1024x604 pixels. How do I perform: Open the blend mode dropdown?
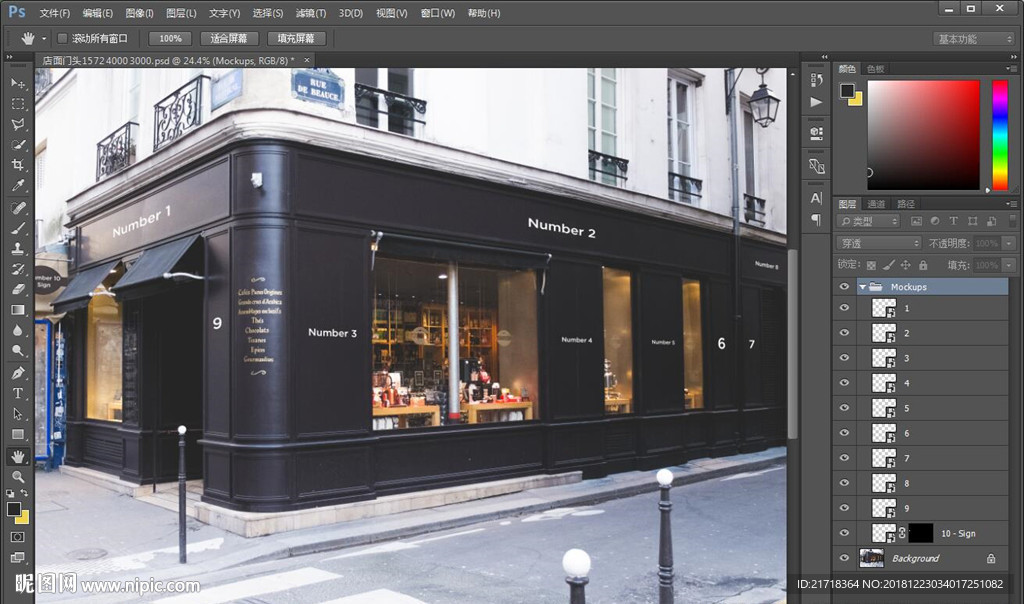point(878,244)
